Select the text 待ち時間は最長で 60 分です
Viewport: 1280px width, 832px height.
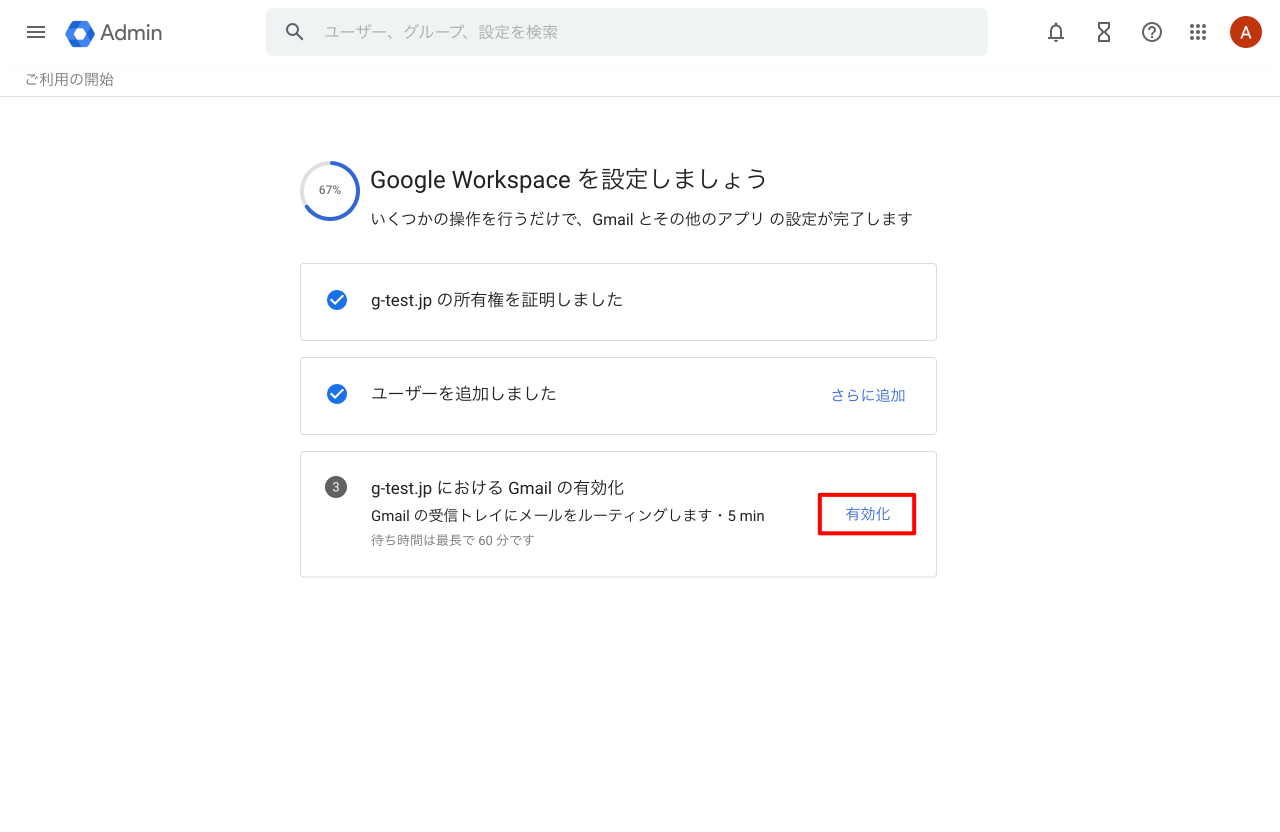click(453, 540)
